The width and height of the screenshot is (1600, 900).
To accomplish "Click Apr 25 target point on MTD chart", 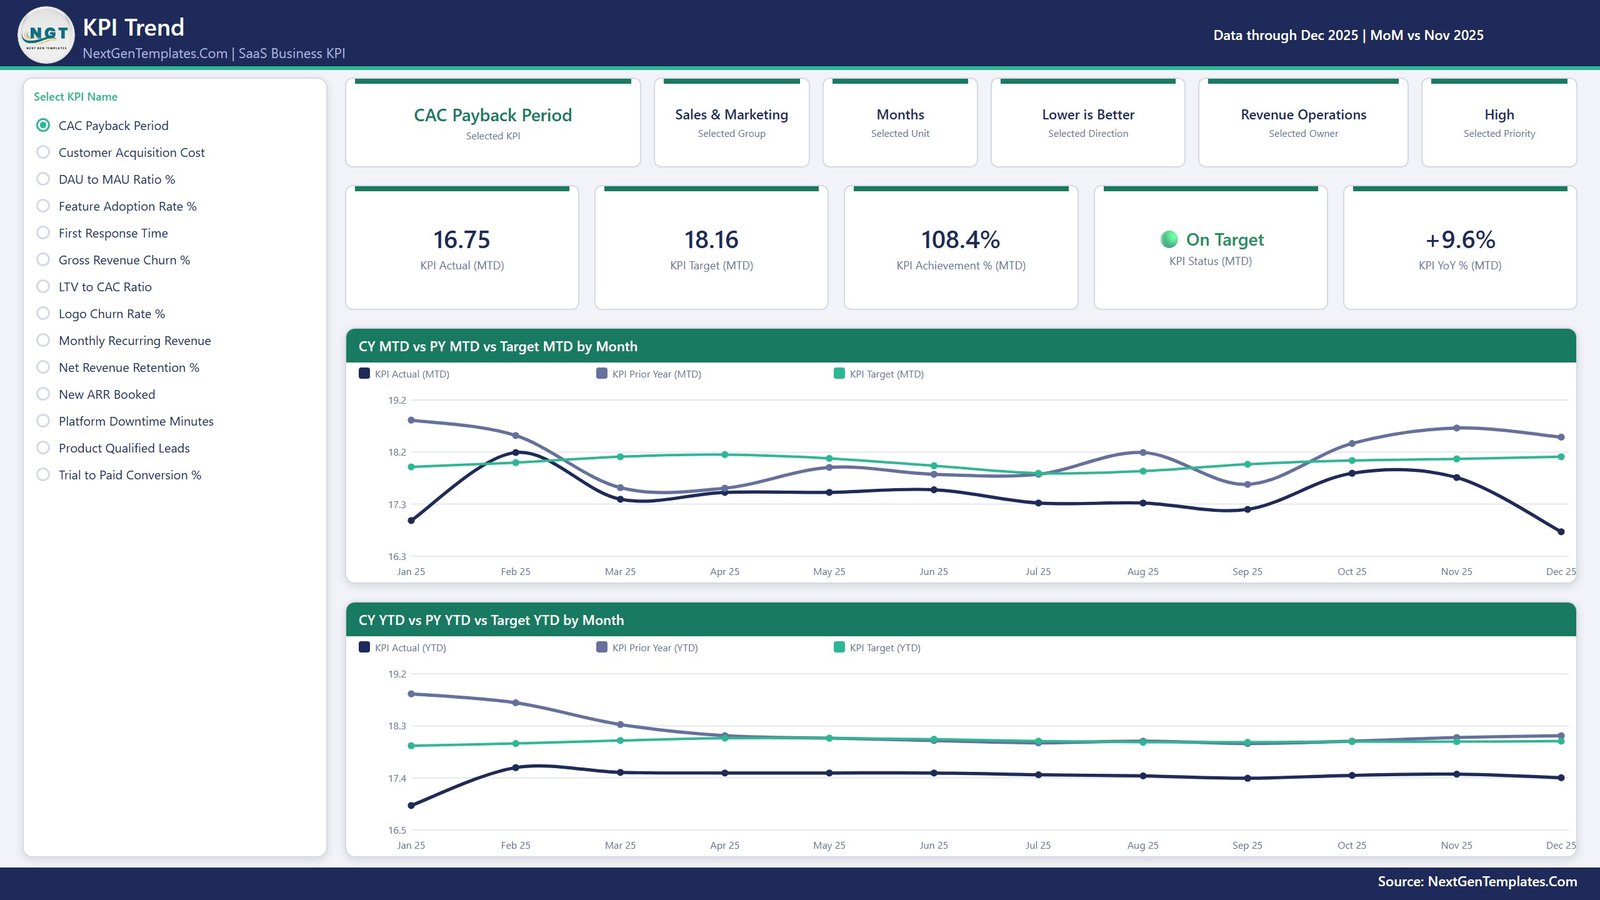I will (725, 455).
